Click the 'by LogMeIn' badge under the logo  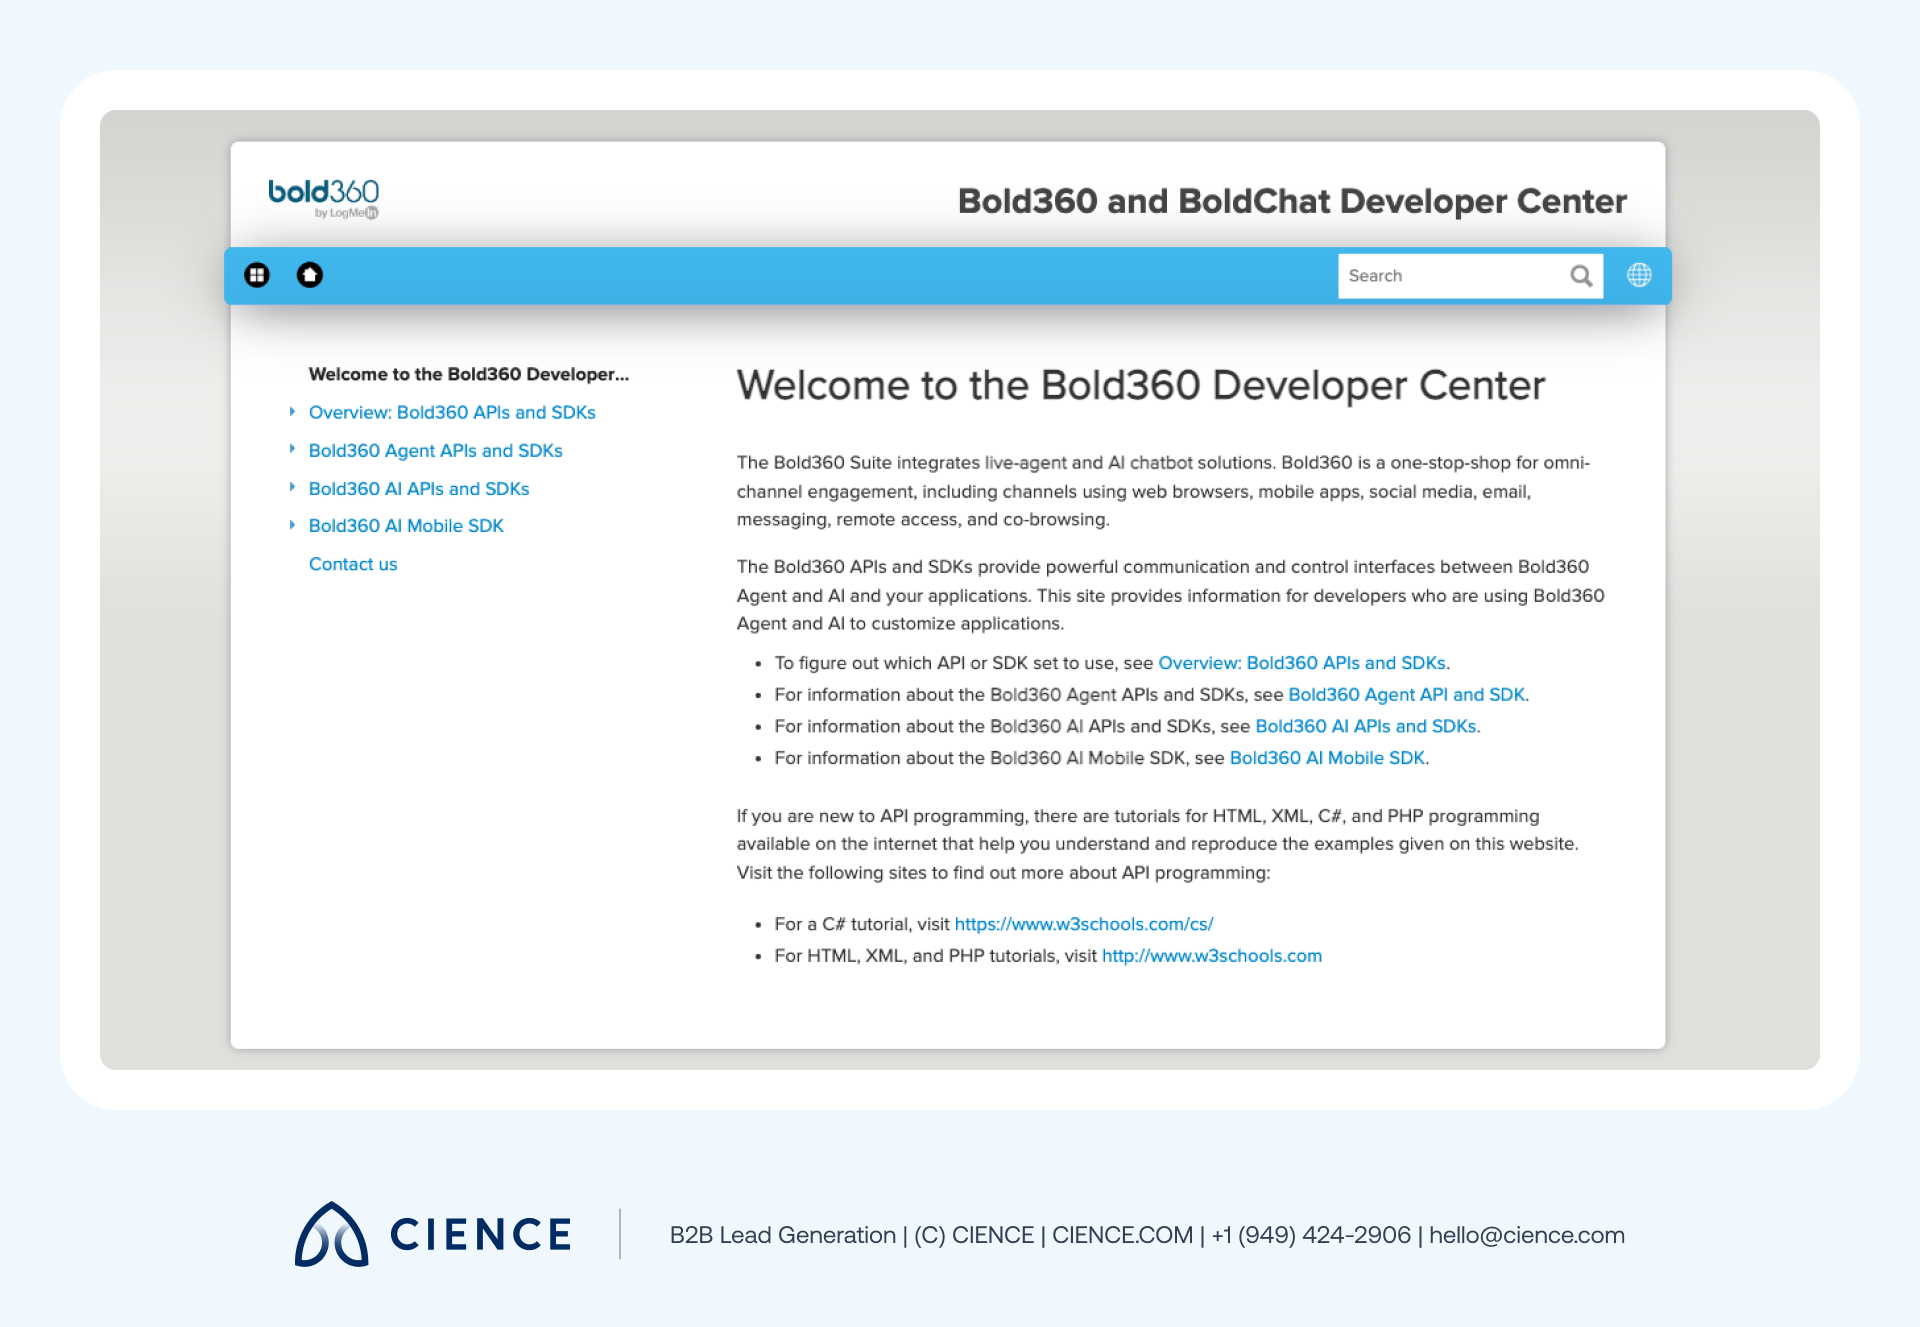pos(345,214)
